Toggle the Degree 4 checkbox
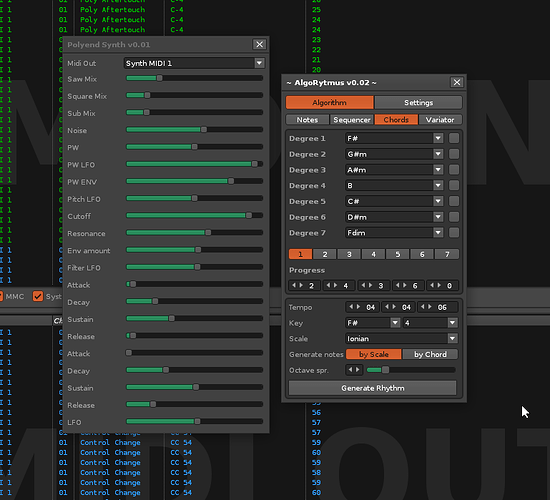The image size is (550, 500). [454, 185]
